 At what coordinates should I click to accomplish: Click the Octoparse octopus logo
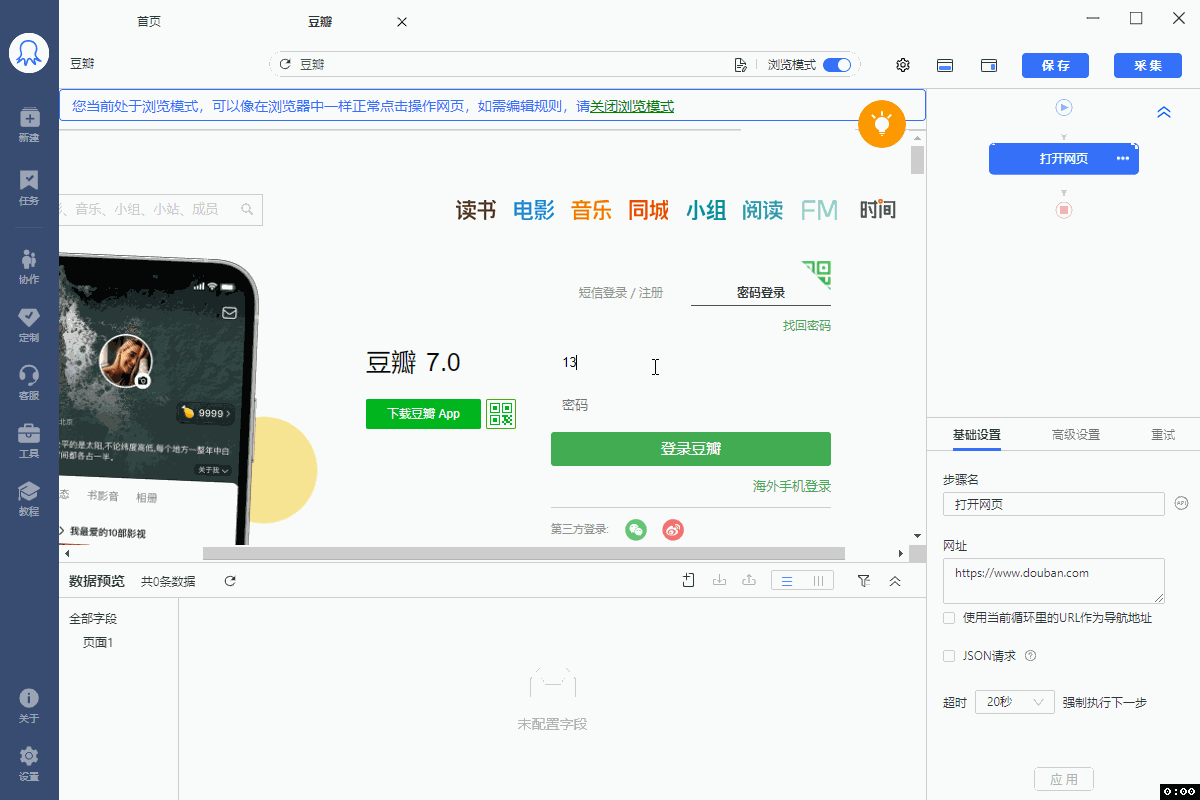coord(29,53)
